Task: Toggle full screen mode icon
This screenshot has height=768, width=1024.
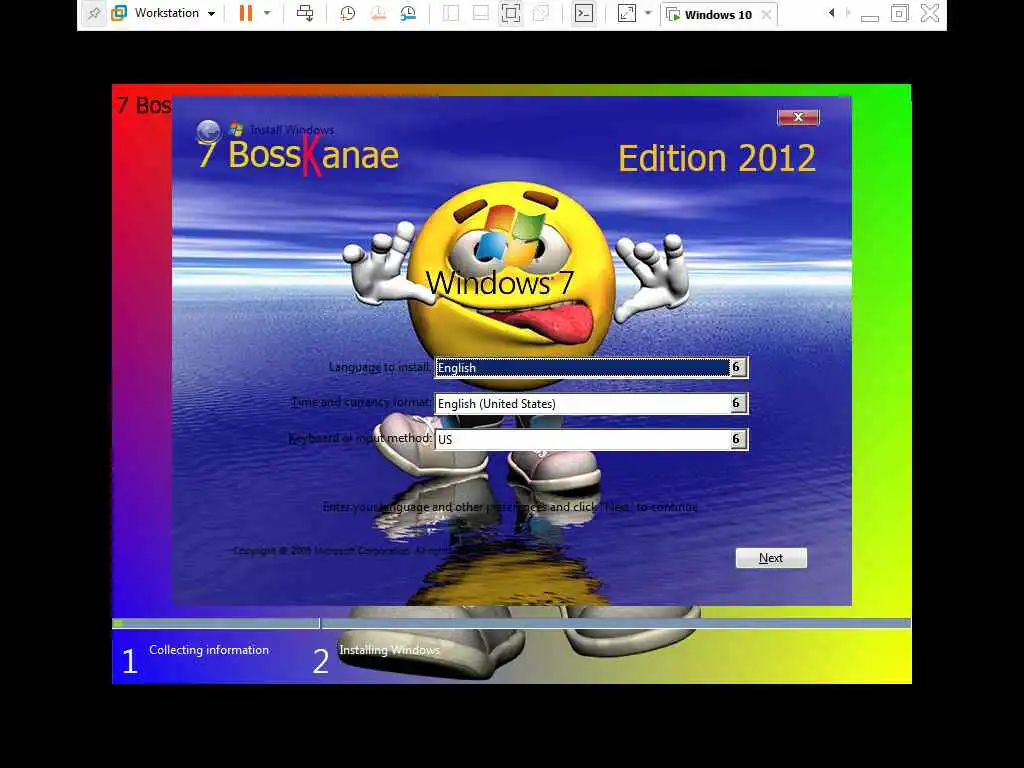Action: click(511, 13)
